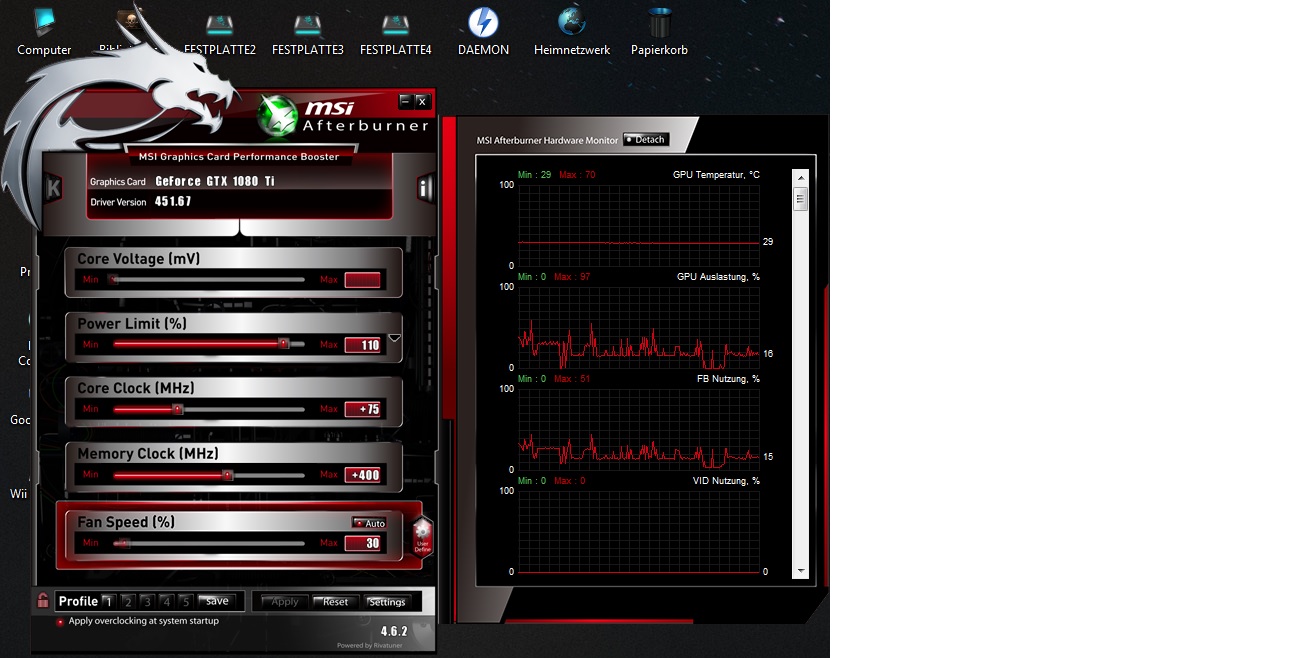Click the Powered by Rivatuner text
The width and height of the screenshot is (1299, 658).
371,645
